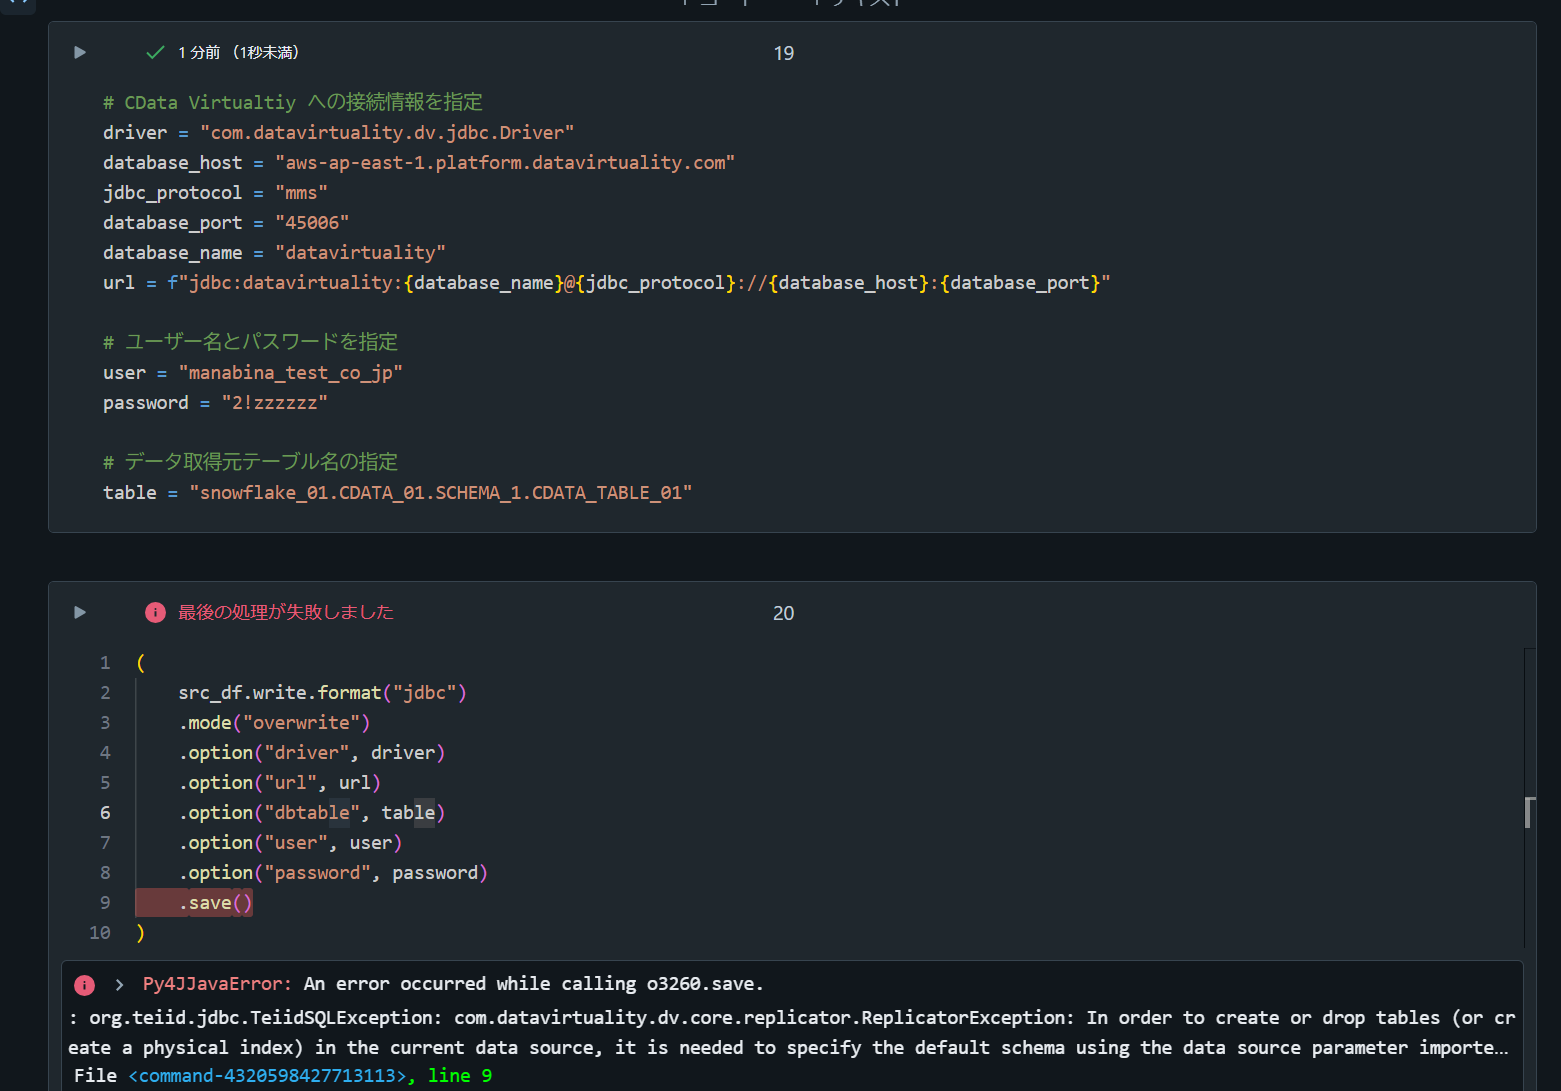The width and height of the screenshot is (1561, 1091).
Task: Click the driver variable assignment line
Action: click(x=338, y=132)
